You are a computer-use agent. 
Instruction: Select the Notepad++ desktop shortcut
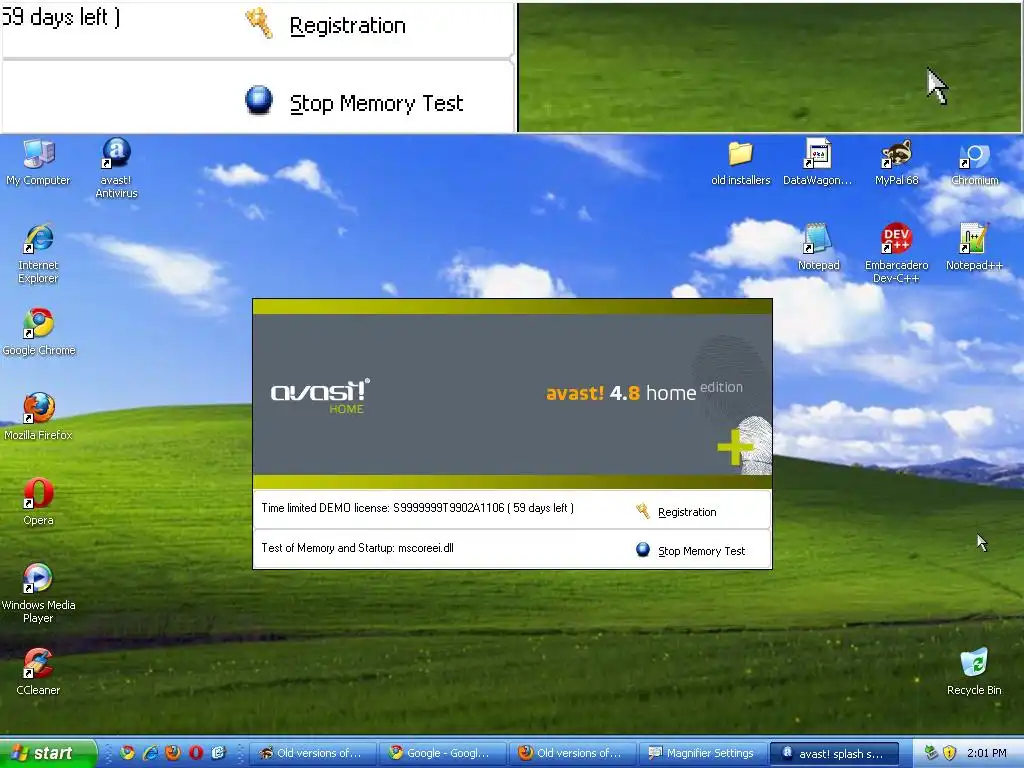[x=974, y=247]
